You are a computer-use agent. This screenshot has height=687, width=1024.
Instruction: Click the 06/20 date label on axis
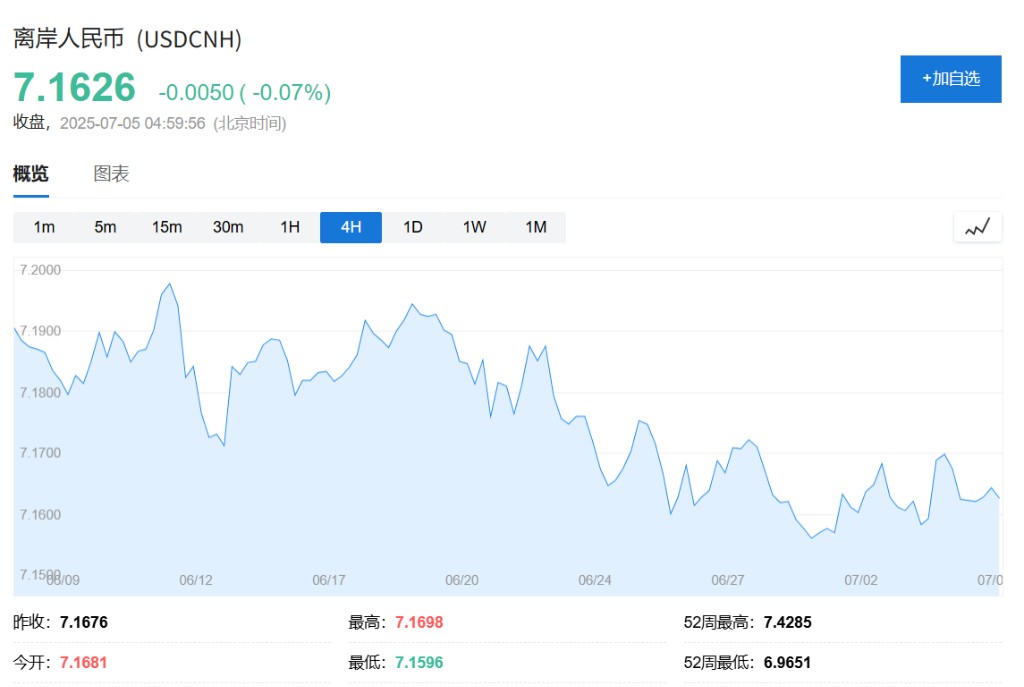[x=461, y=580]
